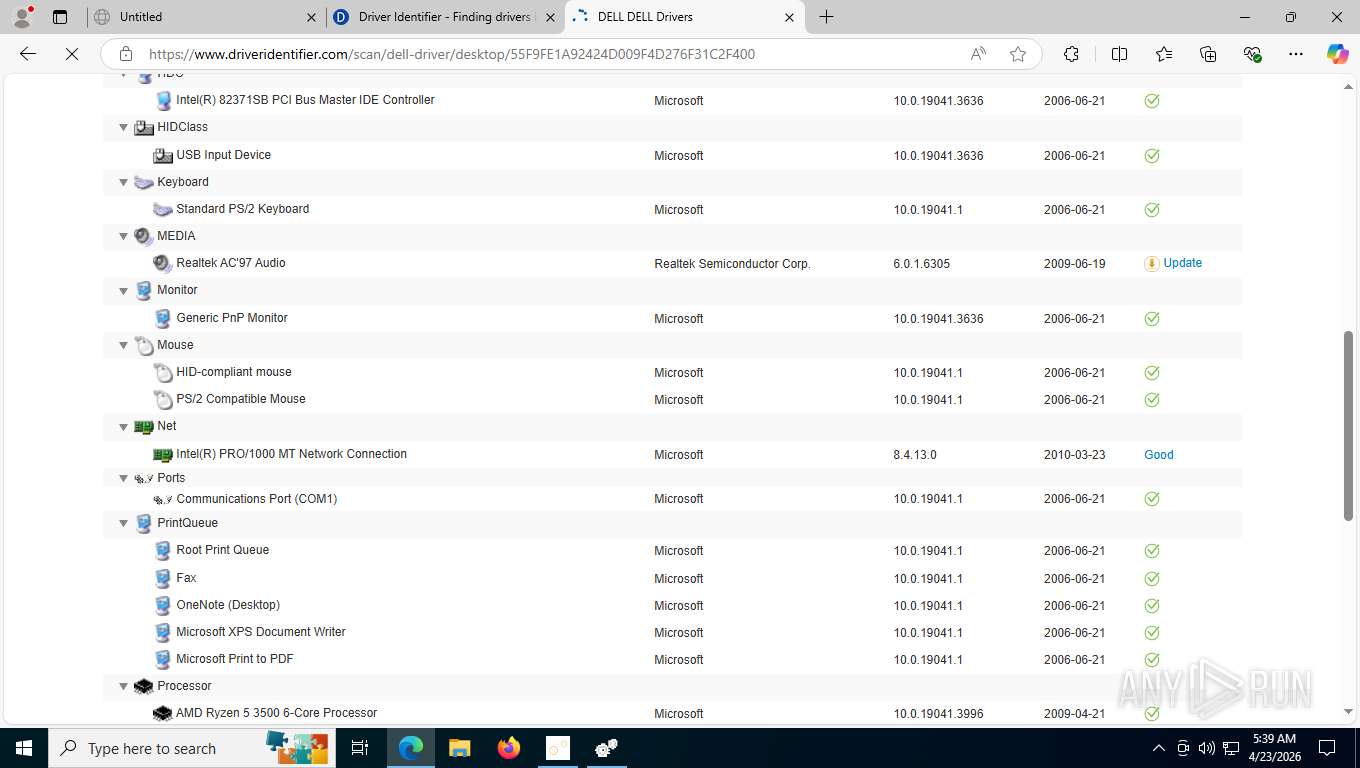Open Task View on taskbar

click(360, 748)
